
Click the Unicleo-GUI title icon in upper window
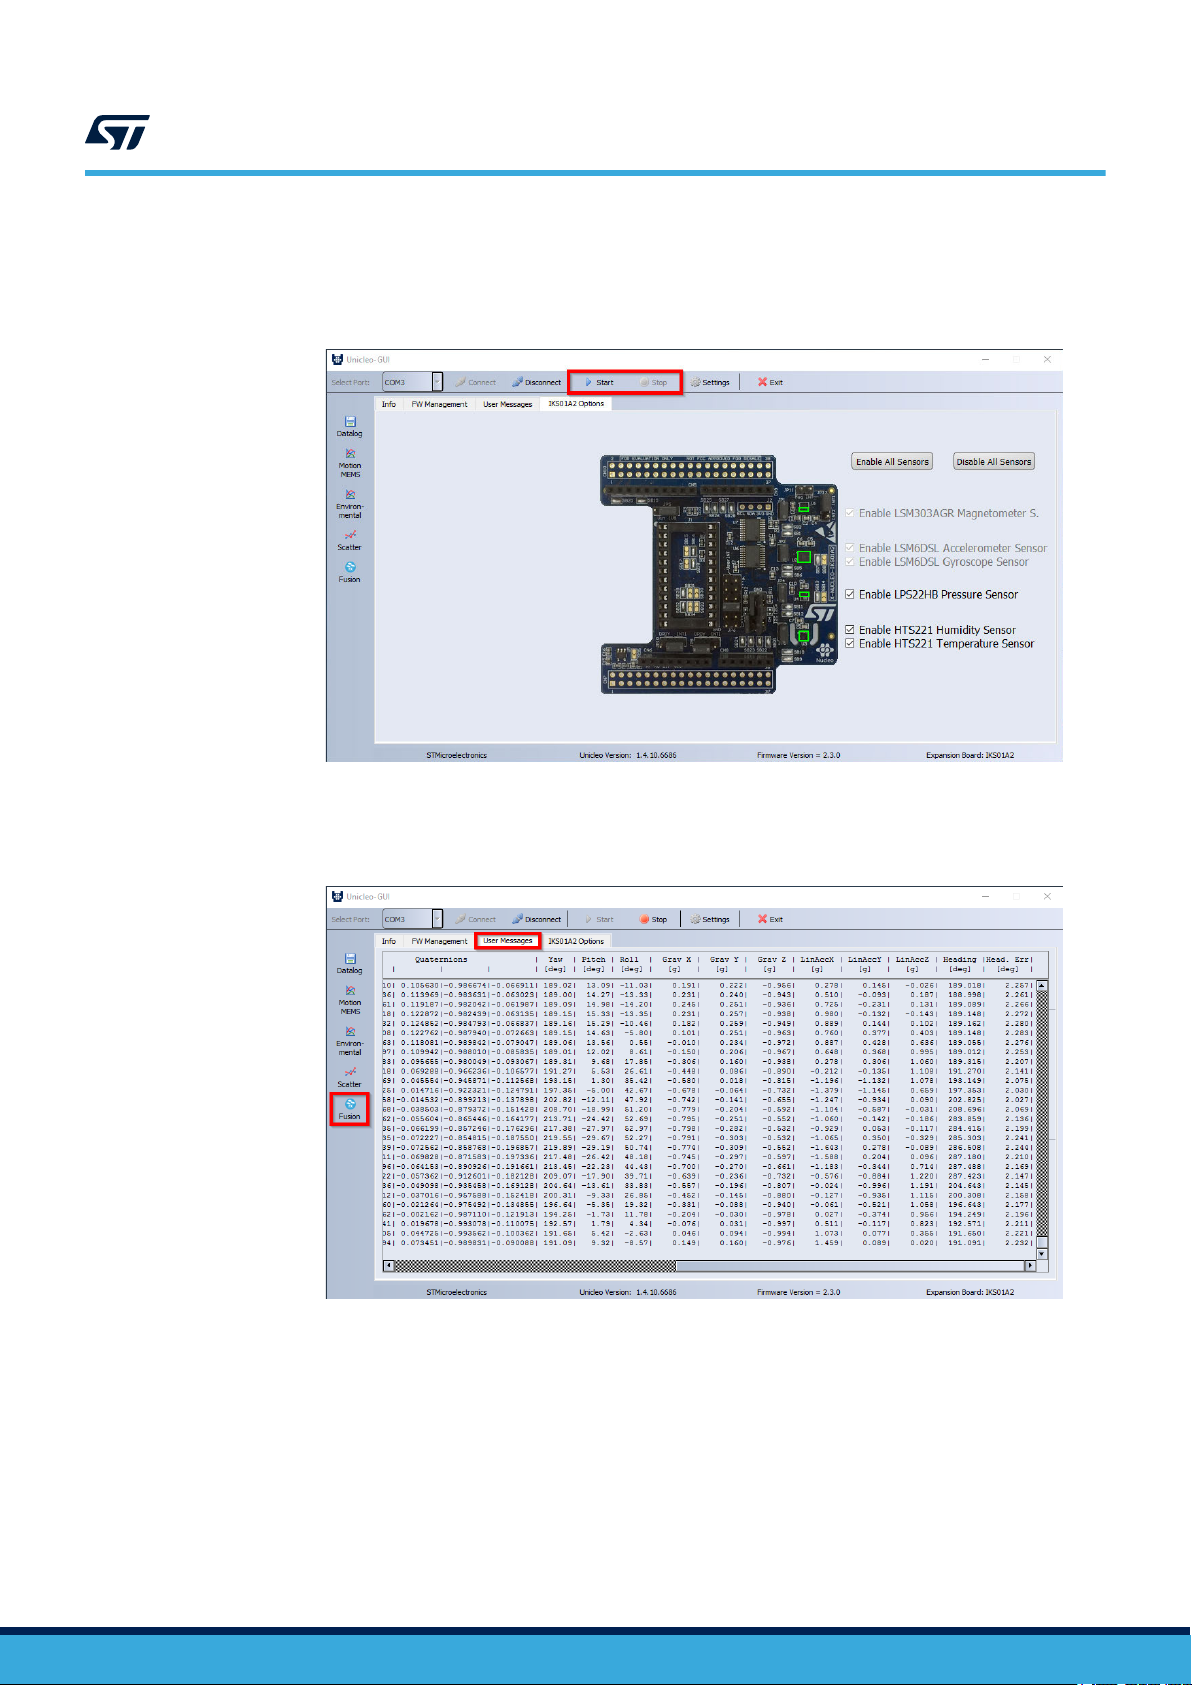click(337, 359)
